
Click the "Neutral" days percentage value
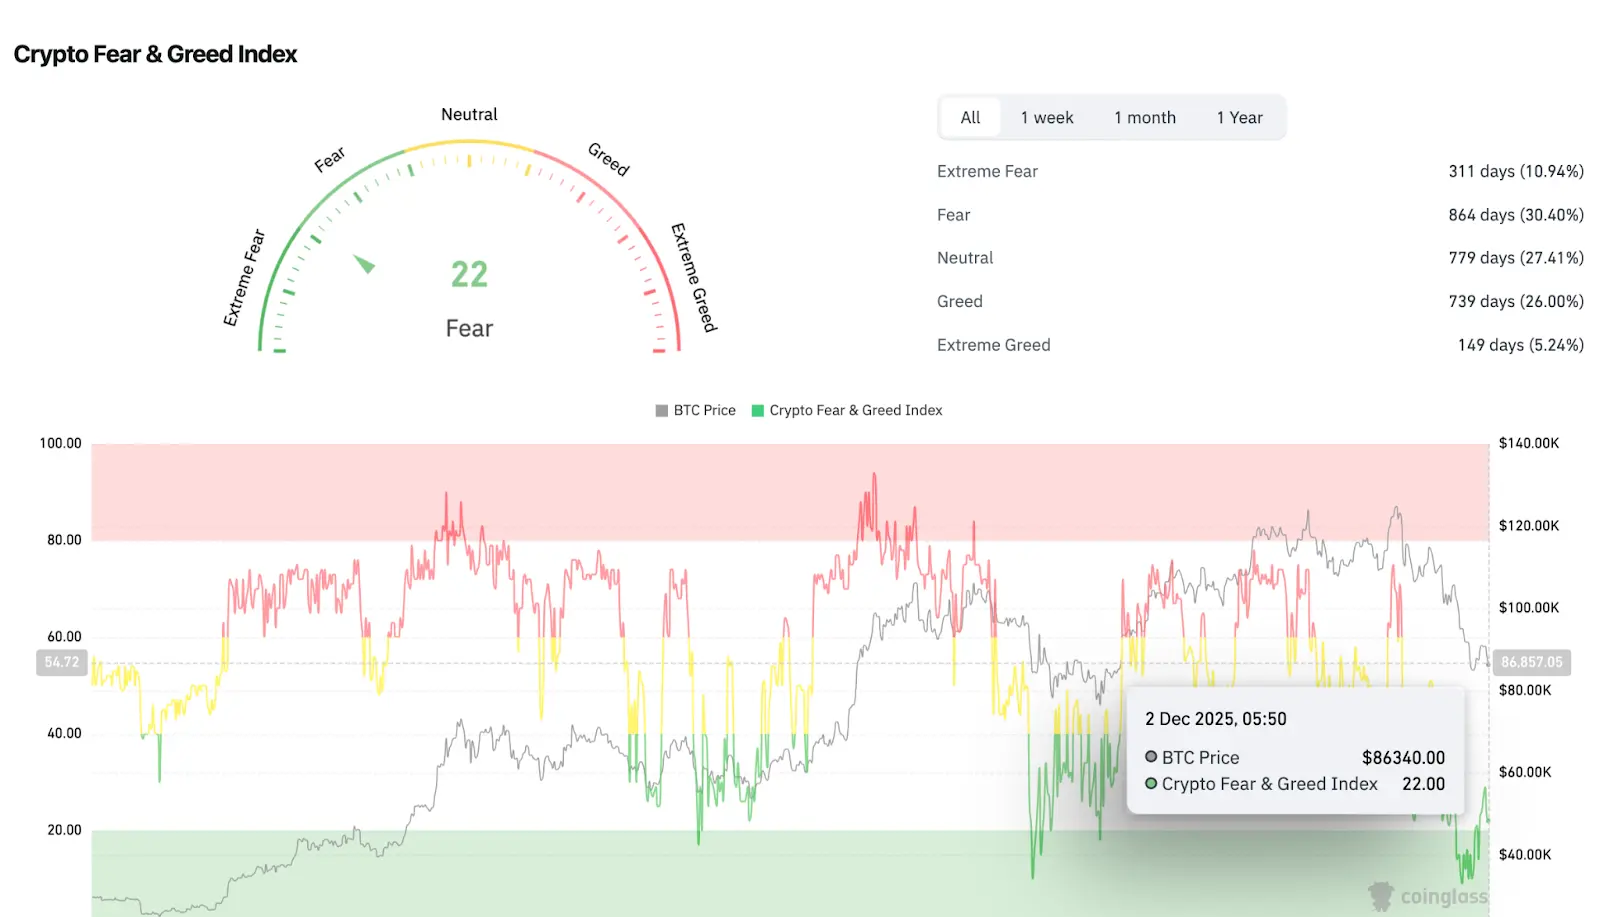pos(1515,257)
